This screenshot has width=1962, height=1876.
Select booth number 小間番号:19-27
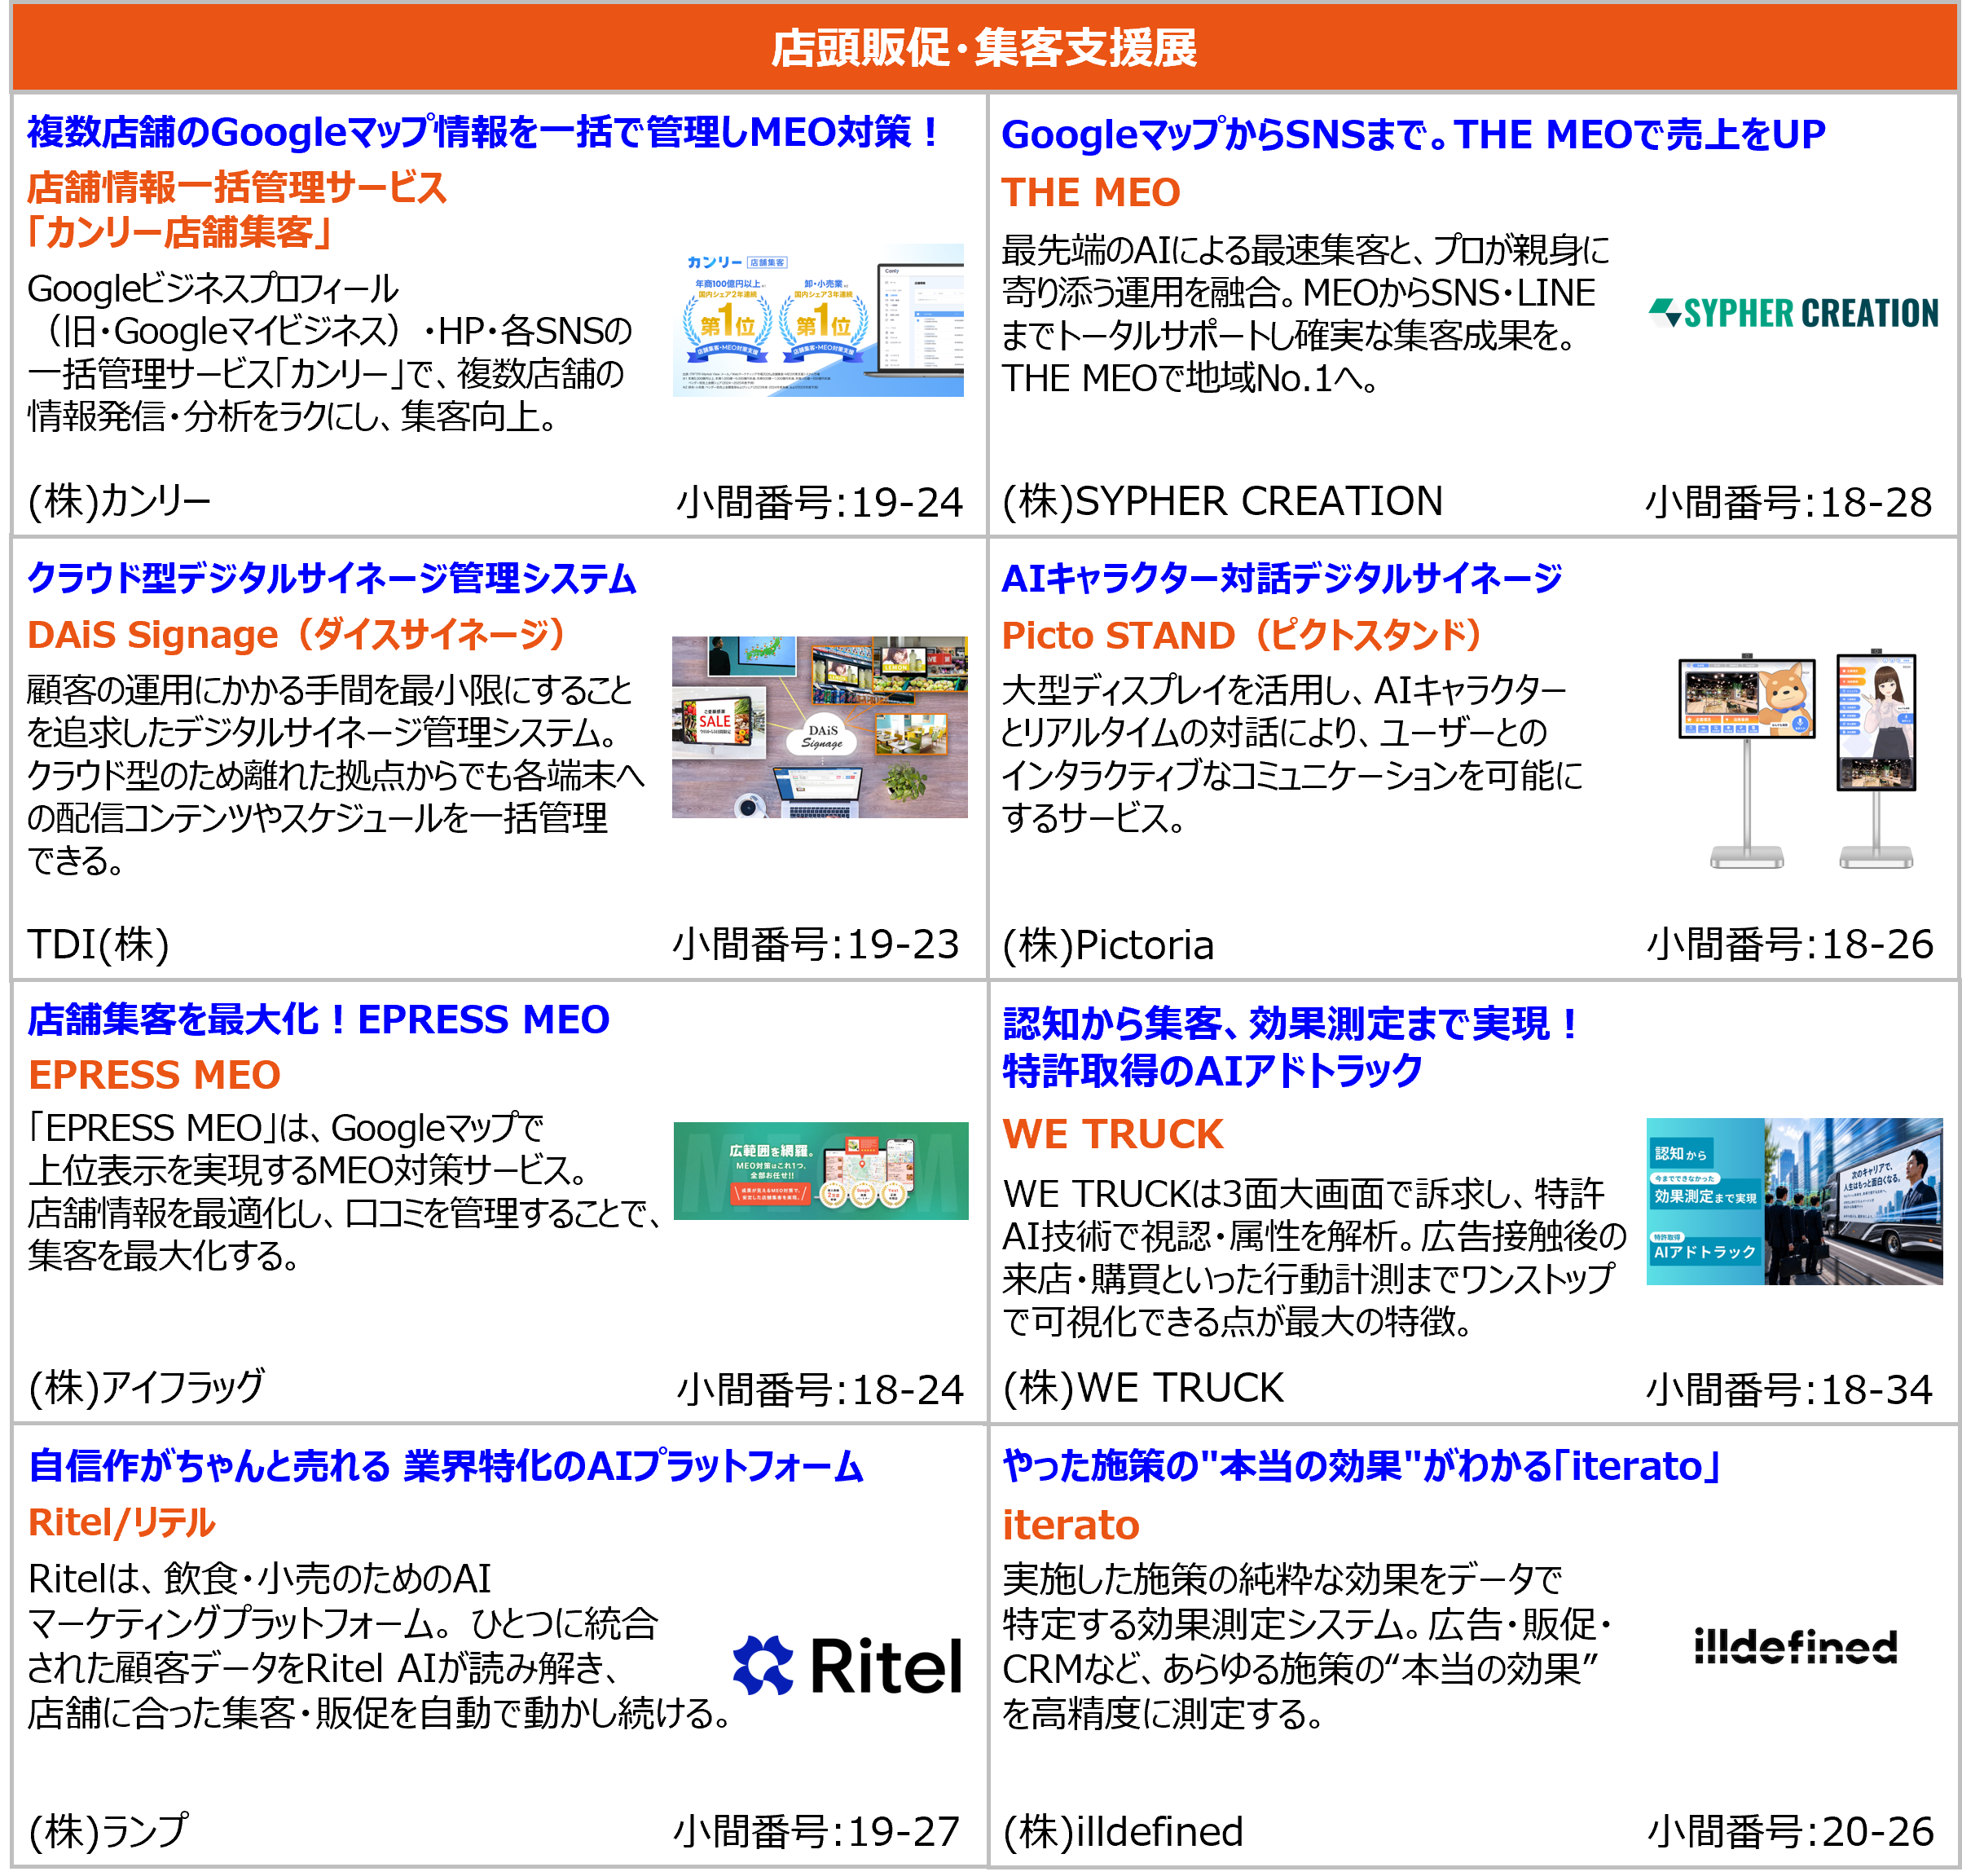tap(816, 1832)
